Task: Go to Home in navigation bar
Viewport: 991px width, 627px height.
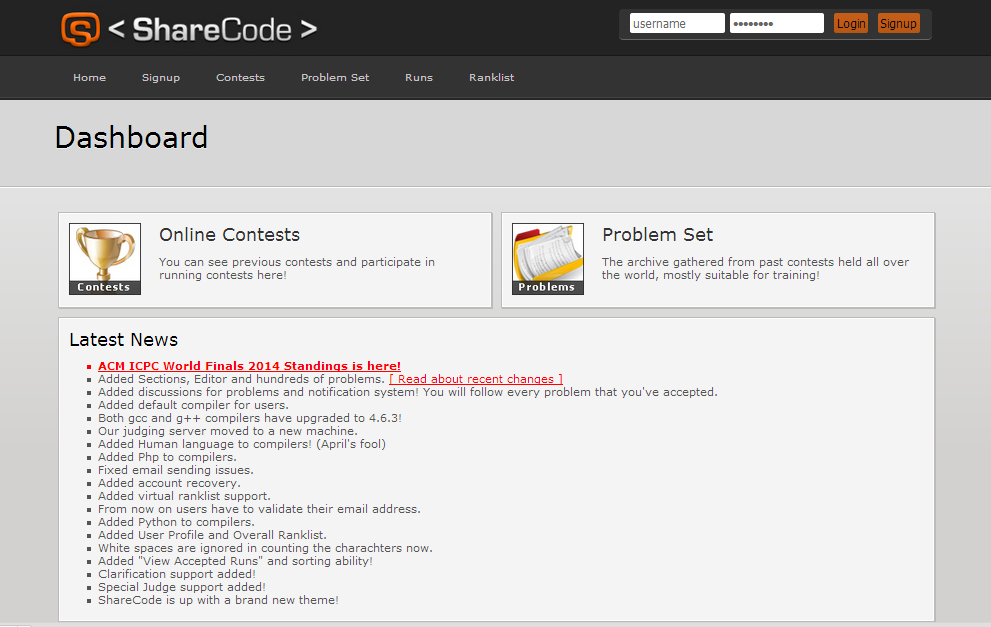Action: (x=89, y=78)
